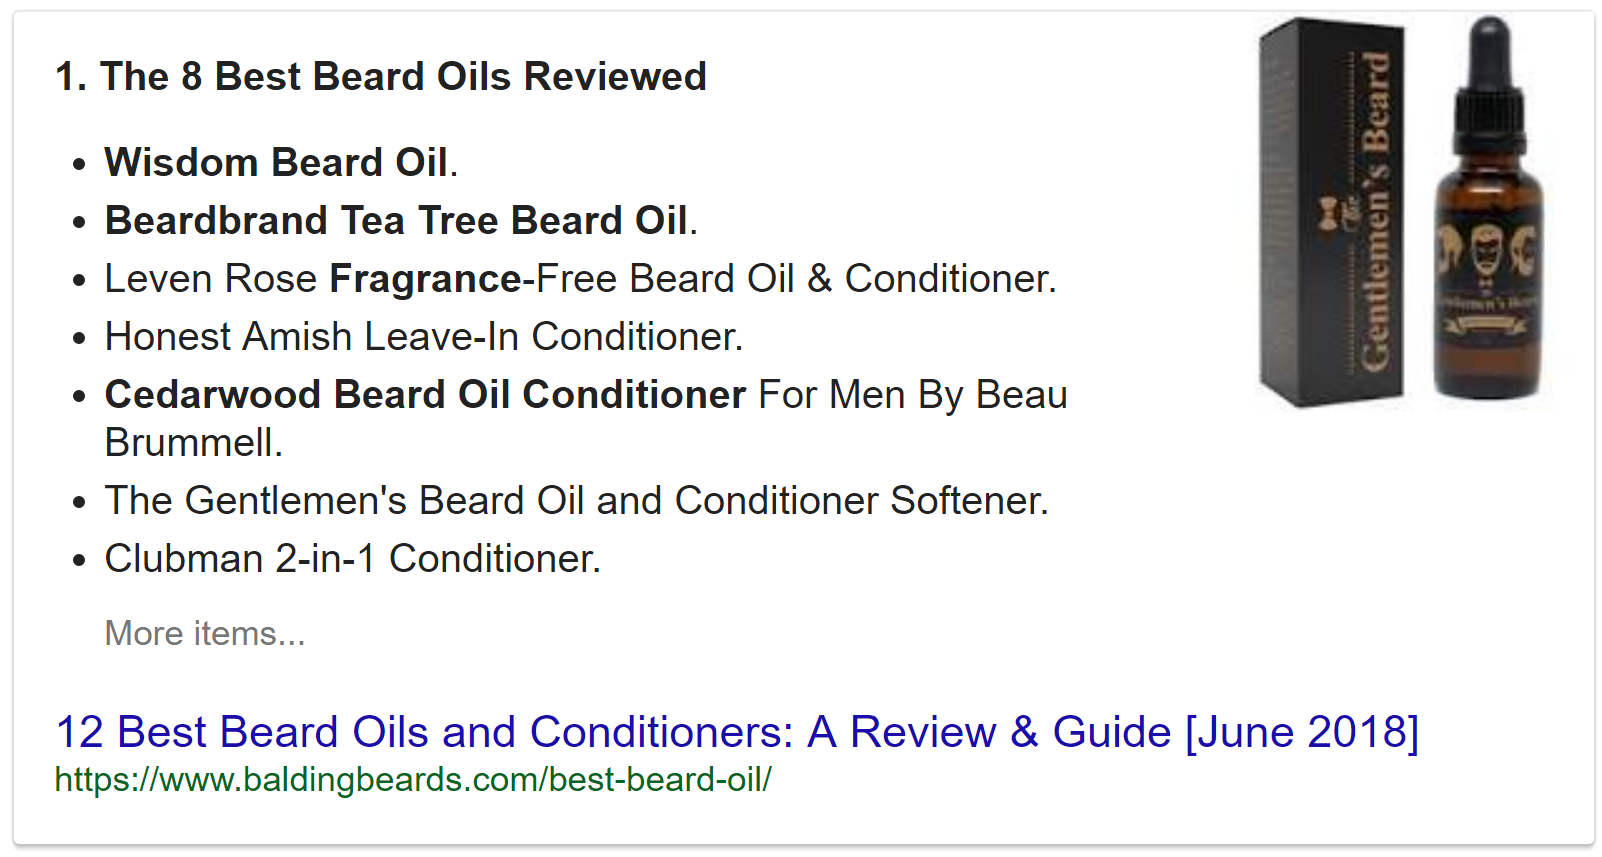This screenshot has height=857, width=1602.
Task: Expand the More items... list
Action: coord(205,633)
